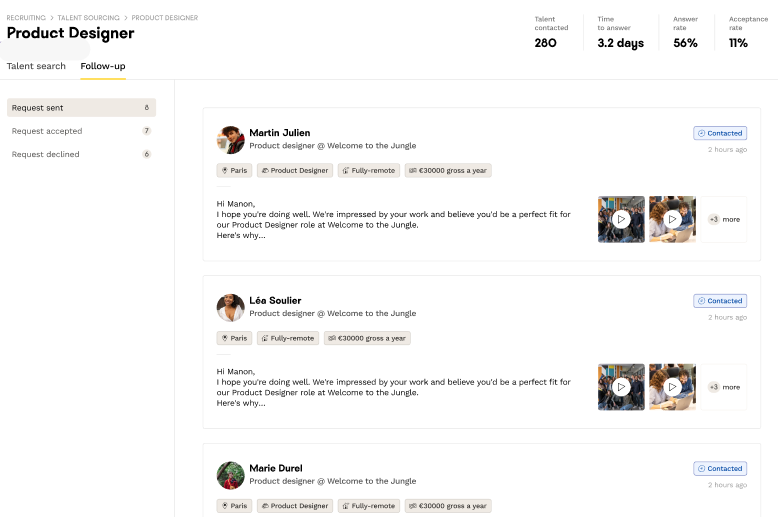778x517 pixels.
Task: Expand +3 more media in Léa Soulier's card
Action: click(x=724, y=387)
